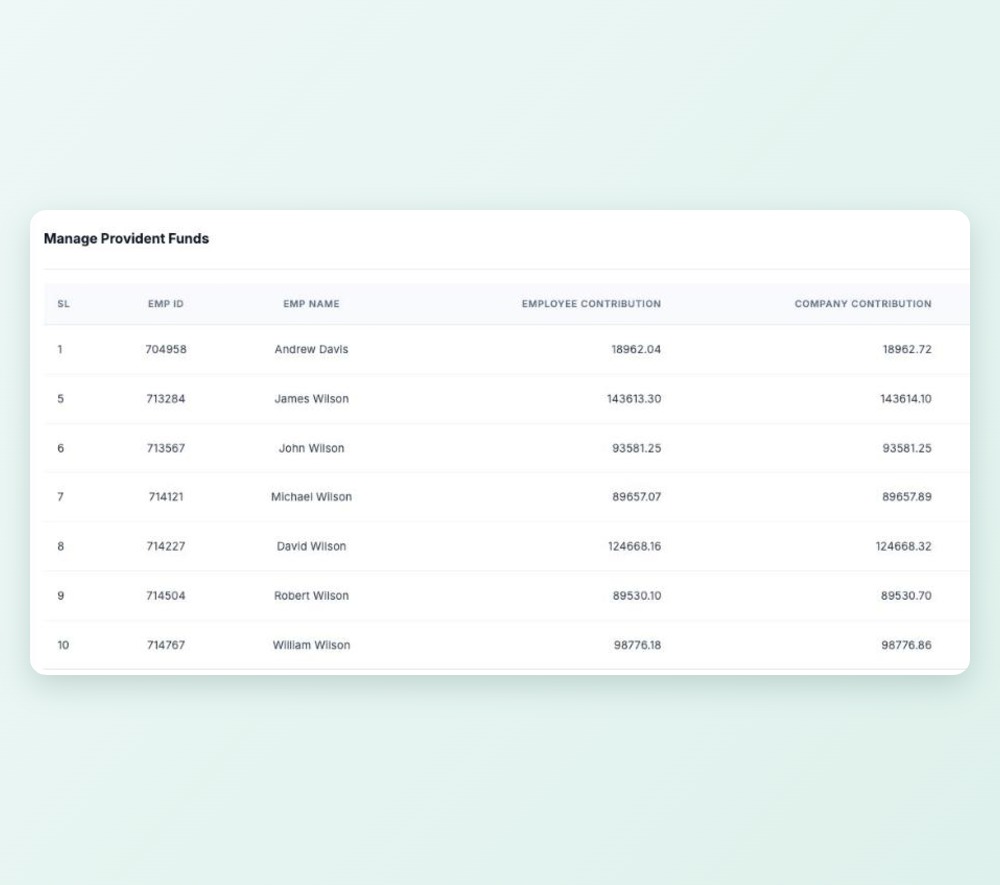The image size is (1000, 885).
Task: Click serial number "6" in John Wilson row
Action: [x=61, y=448]
